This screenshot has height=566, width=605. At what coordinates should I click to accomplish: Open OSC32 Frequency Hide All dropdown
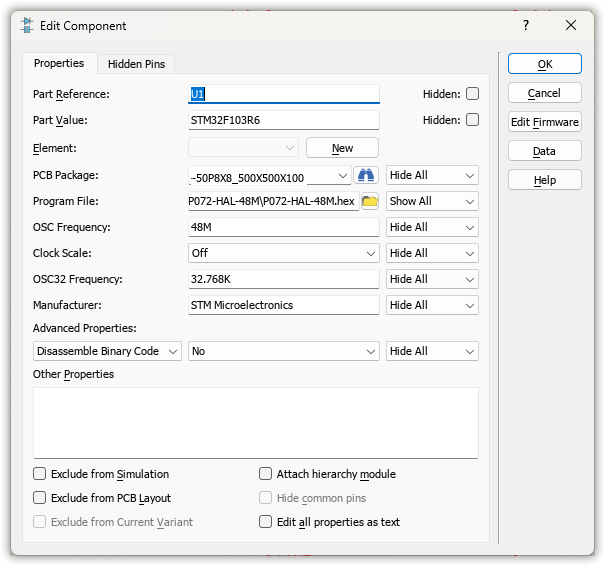coord(432,279)
